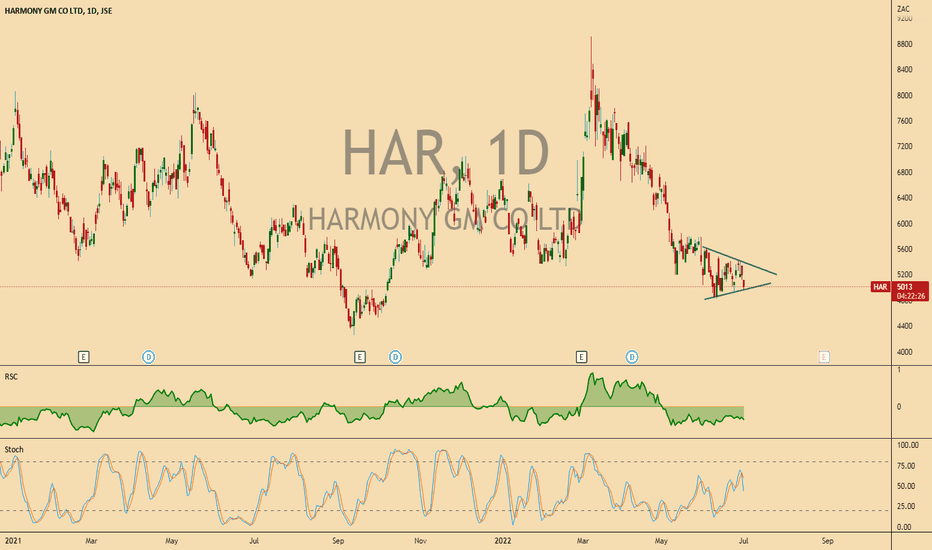932x550 pixels.
Task: Click the 7600 price axis label
Action: click(905, 121)
